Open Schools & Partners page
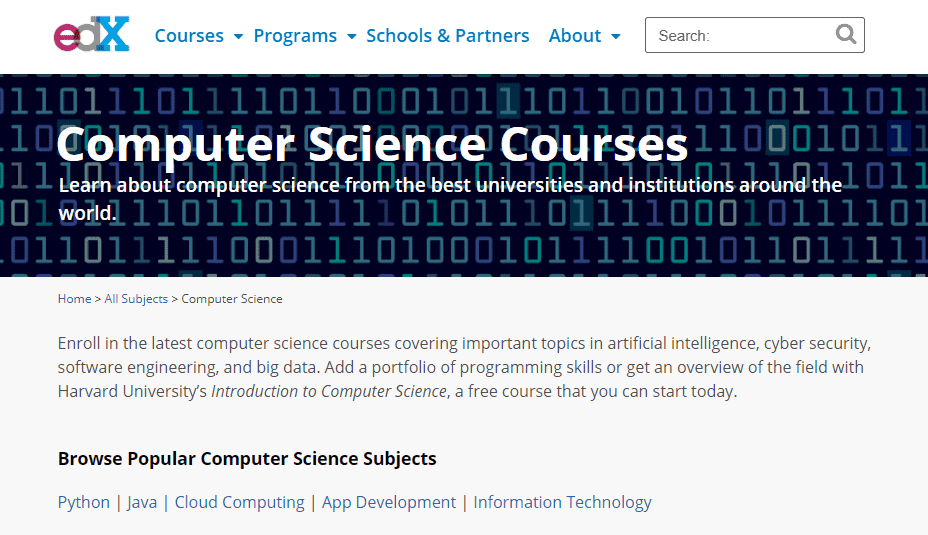The height and width of the screenshot is (535, 928). [x=447, y=36]
